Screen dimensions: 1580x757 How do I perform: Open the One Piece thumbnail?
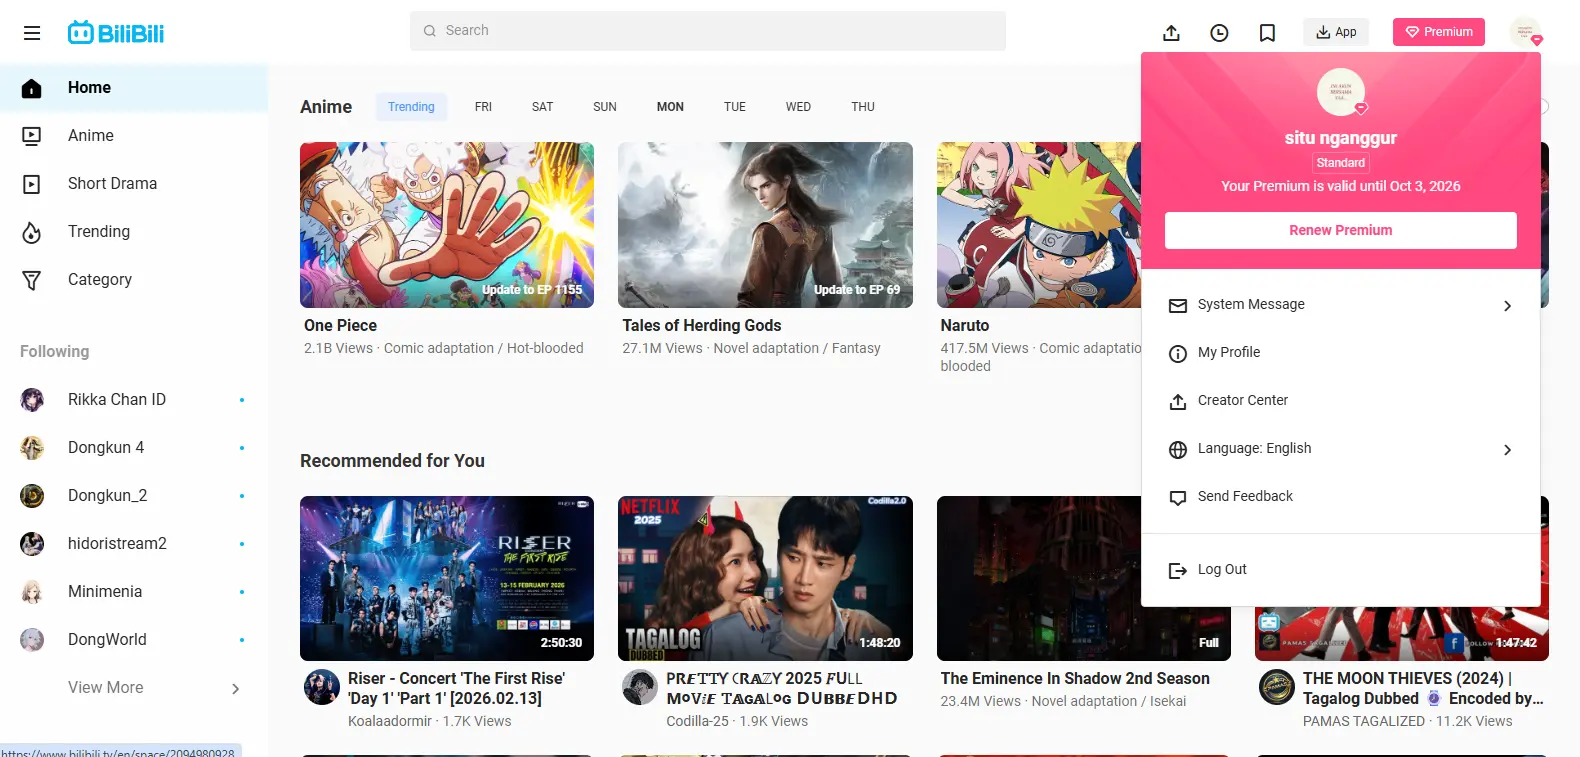447,225
